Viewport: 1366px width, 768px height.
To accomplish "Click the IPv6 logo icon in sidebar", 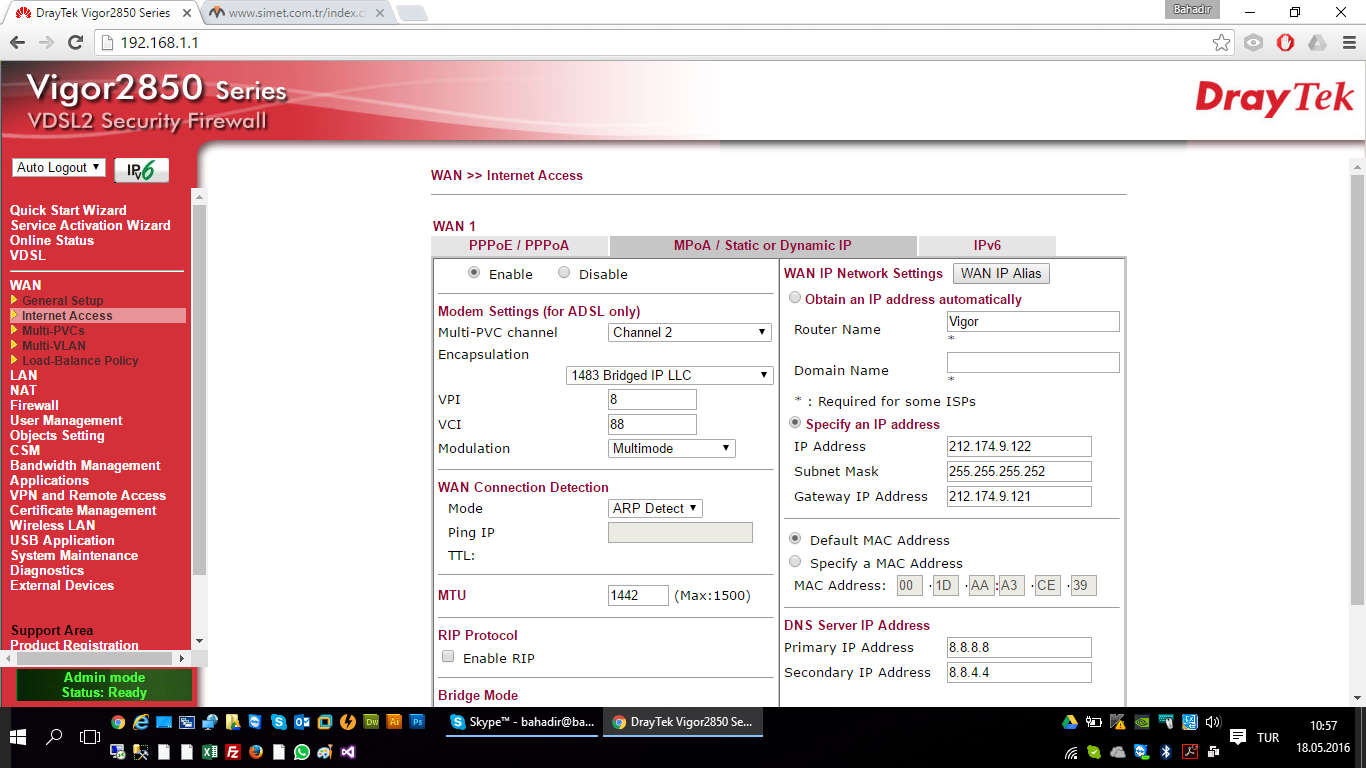I will [141, 170].
